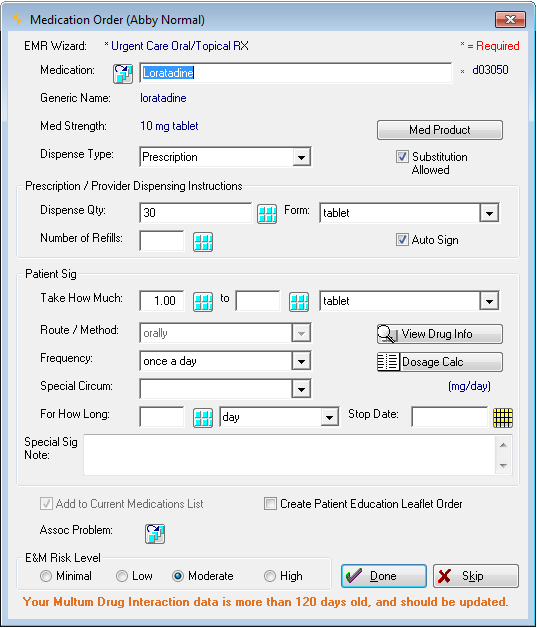Open keypad icon after Take How Much 1.00
The height and width of the screenshot is (628, 537).
click(x=203, y=302)
